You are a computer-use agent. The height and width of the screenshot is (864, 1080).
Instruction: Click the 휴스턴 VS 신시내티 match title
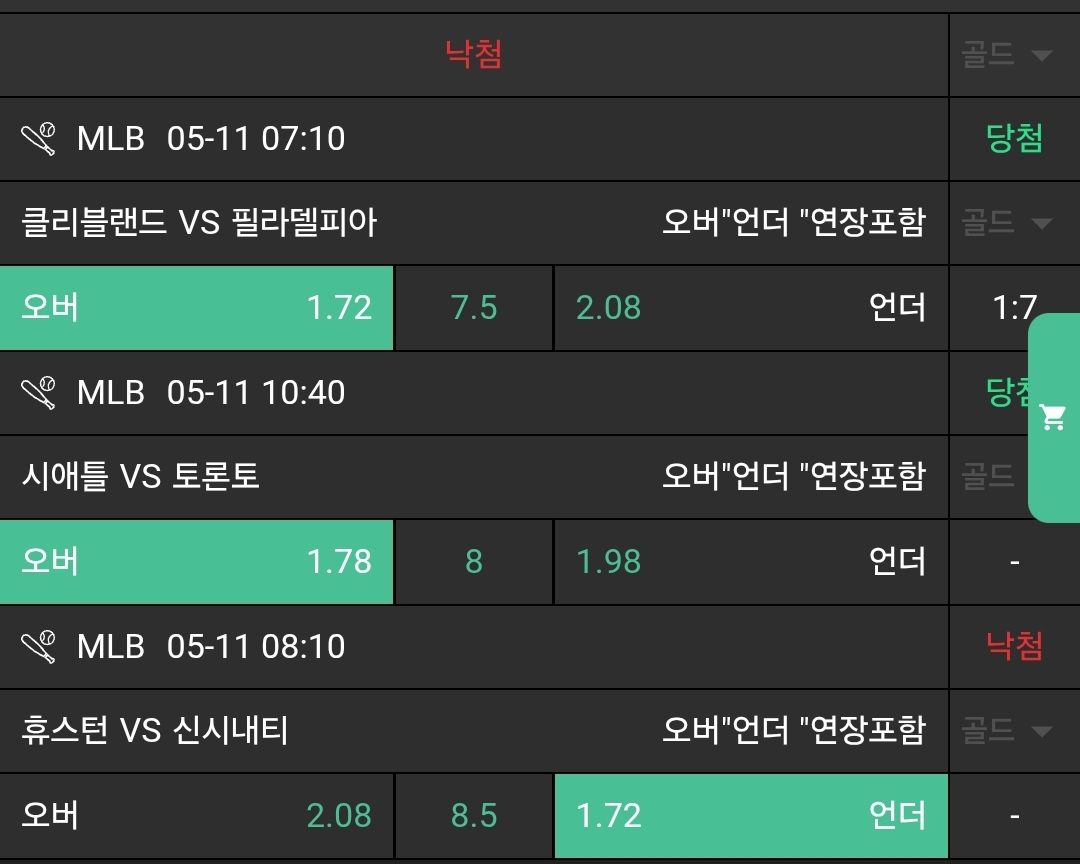point(155,731)
